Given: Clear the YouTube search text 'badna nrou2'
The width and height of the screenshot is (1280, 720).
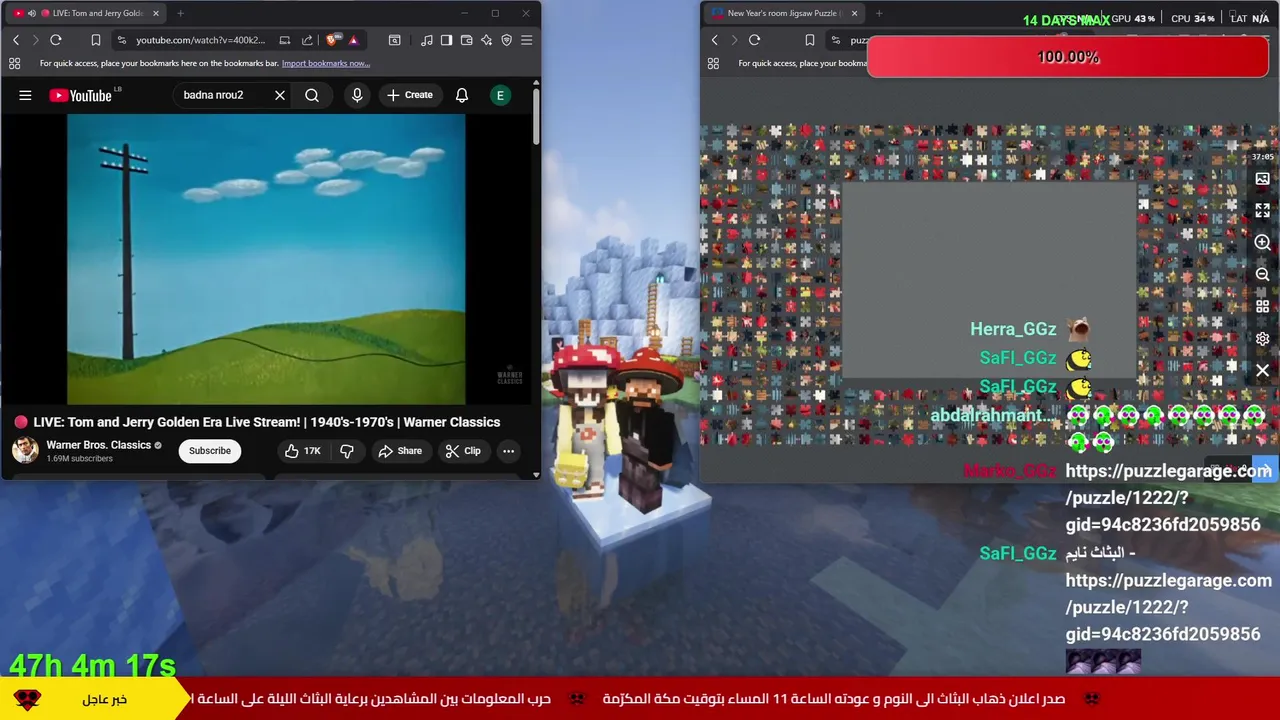Looking at the screenshot, I should pyautogui.click(x=280, y=95).
